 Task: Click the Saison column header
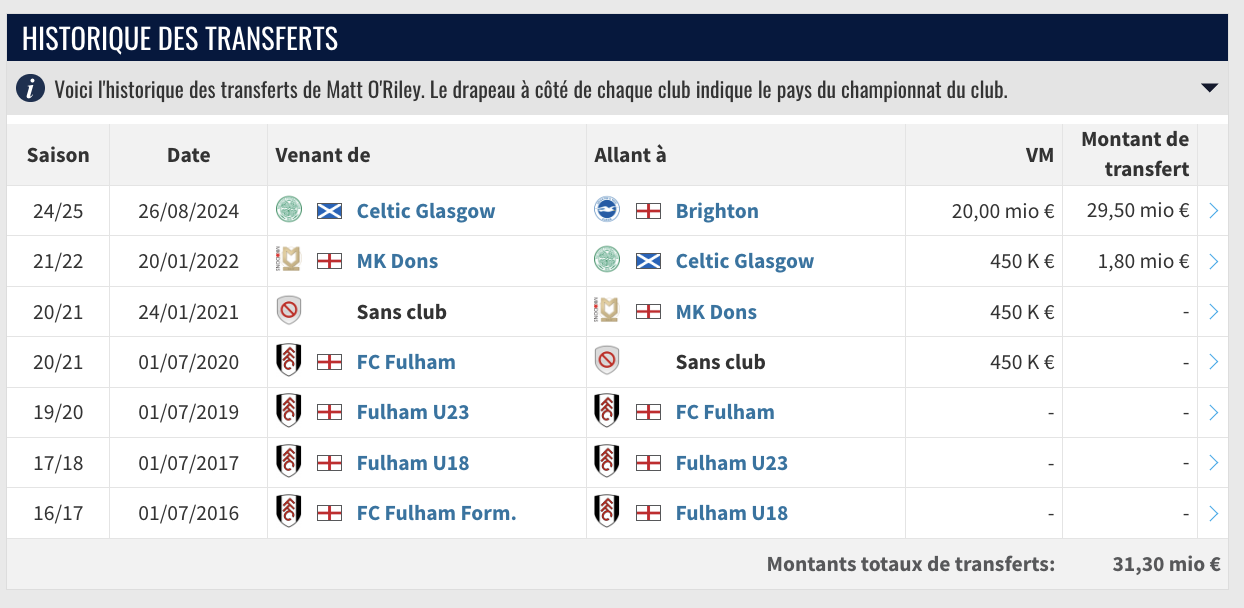coord(58,155)
